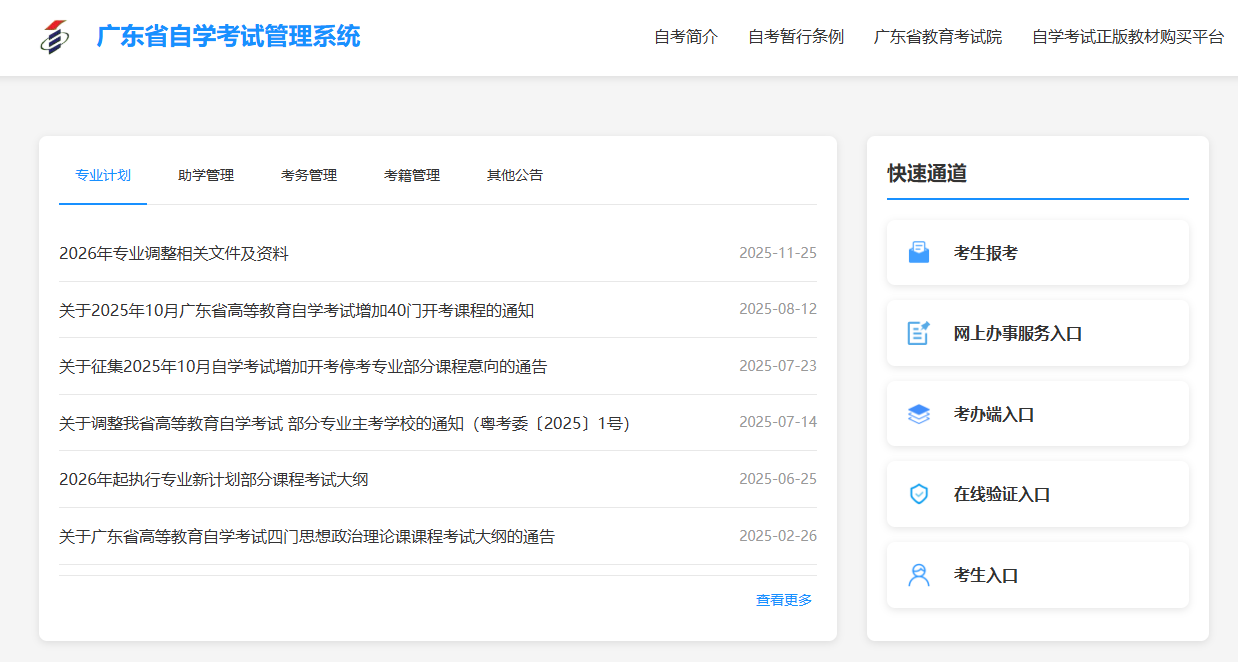Open the notice about 增加40门开考课程
The image size is (1238, 662).
click(296, 311)
